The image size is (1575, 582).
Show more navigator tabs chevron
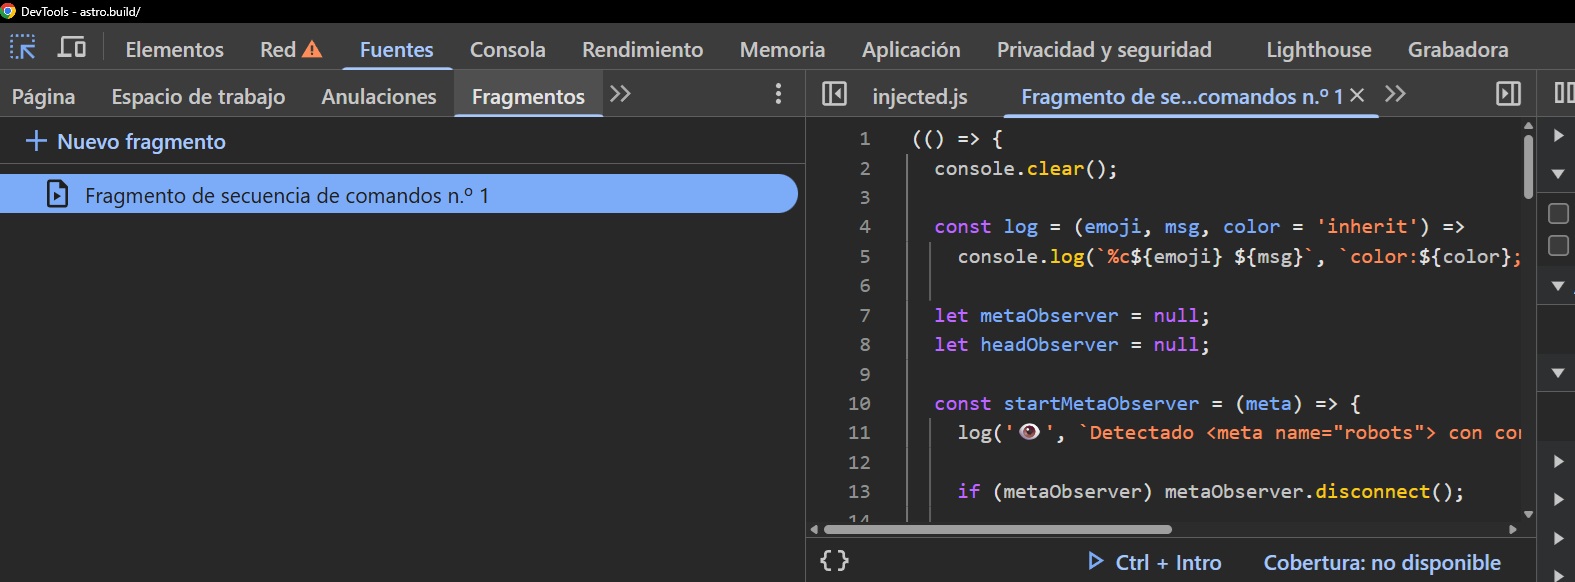coord(620,94)
